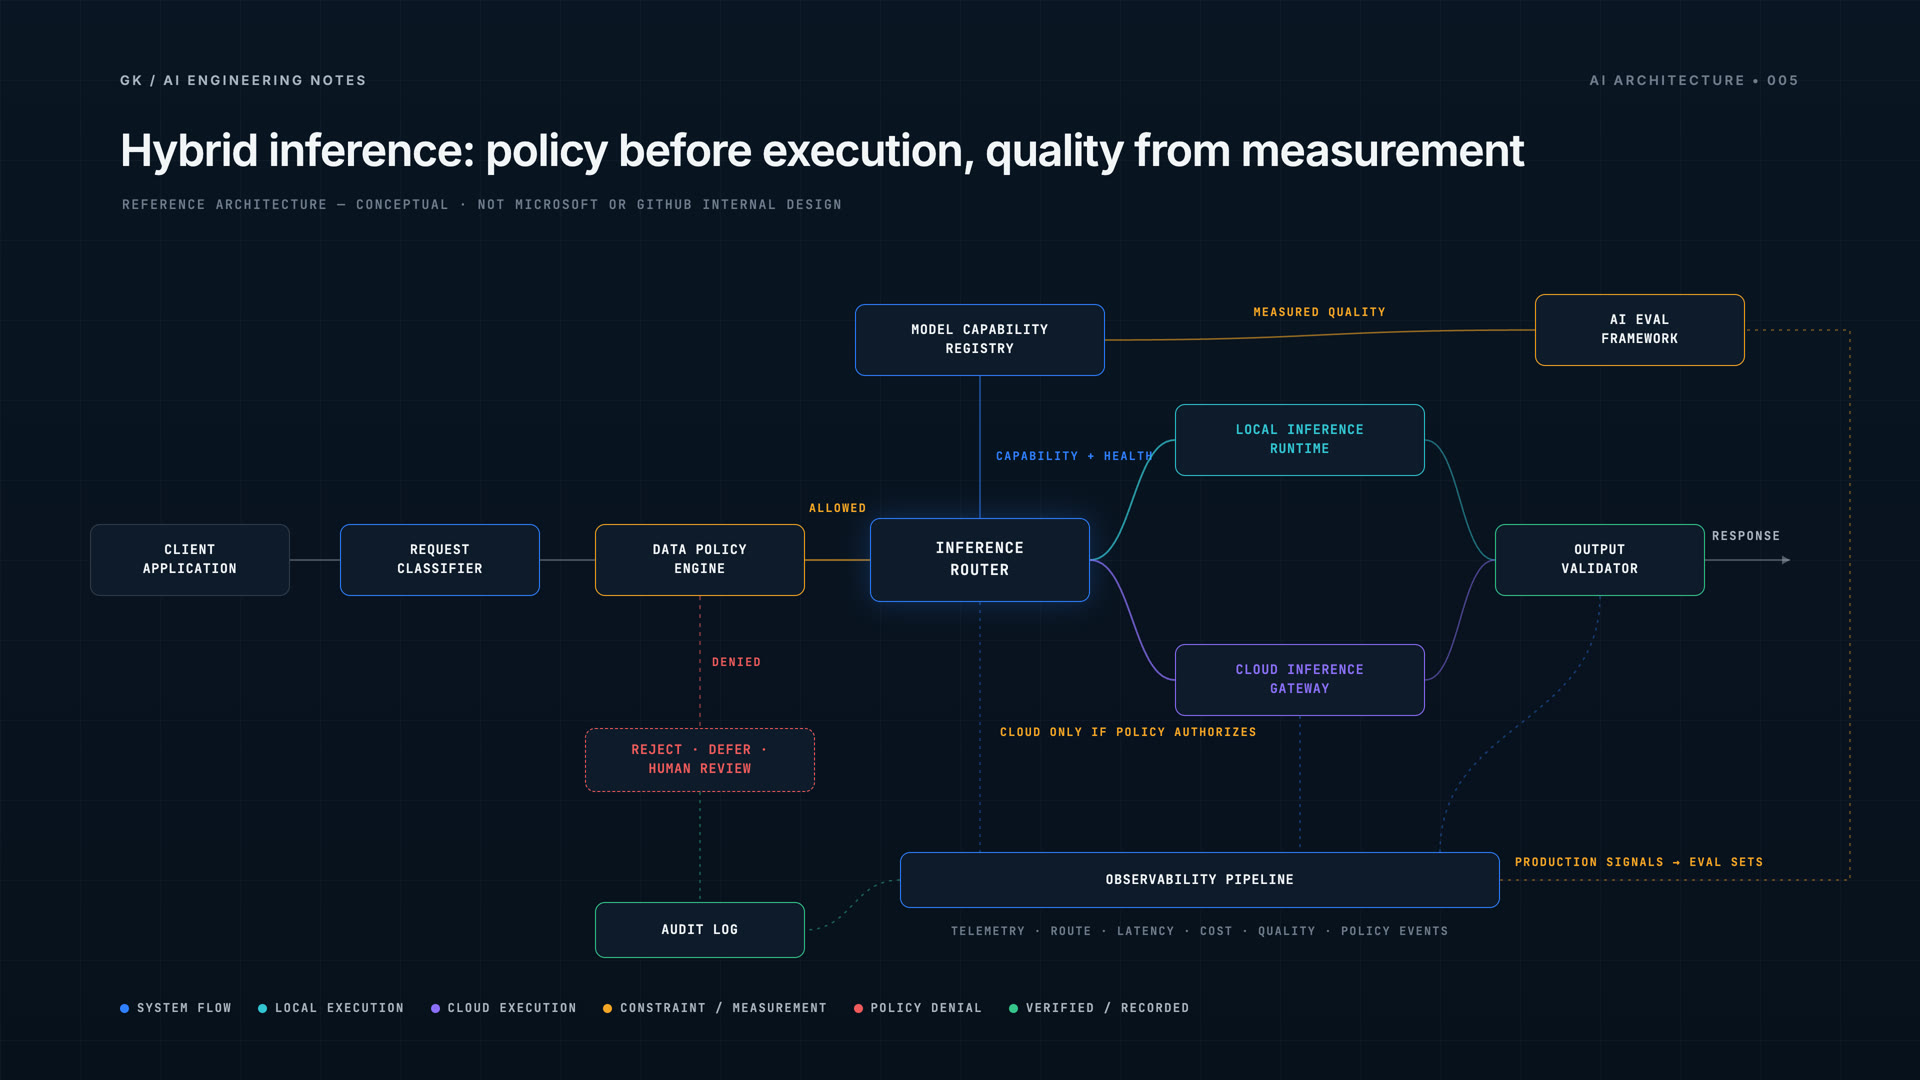
Task: Click the purple Cloud Execution legend dot
Action: click(435, 1008)
